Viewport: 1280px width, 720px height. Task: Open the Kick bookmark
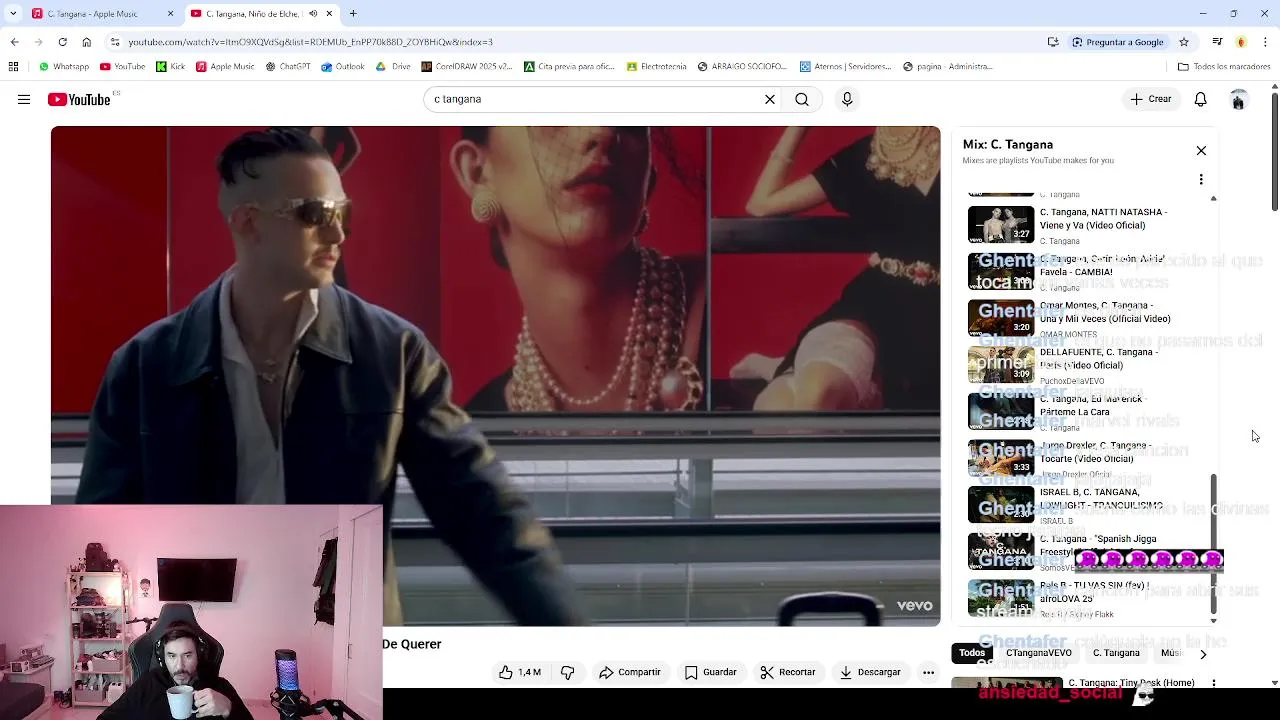coord(171,67)
